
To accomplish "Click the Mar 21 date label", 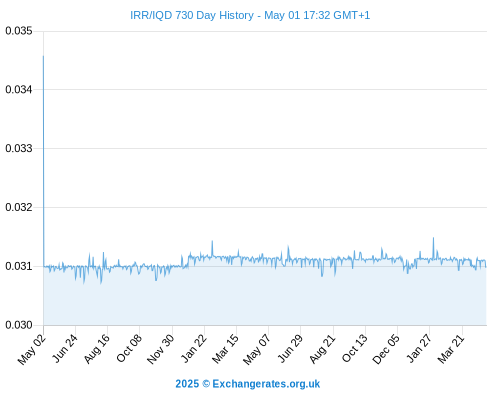I will pos(451,349).
